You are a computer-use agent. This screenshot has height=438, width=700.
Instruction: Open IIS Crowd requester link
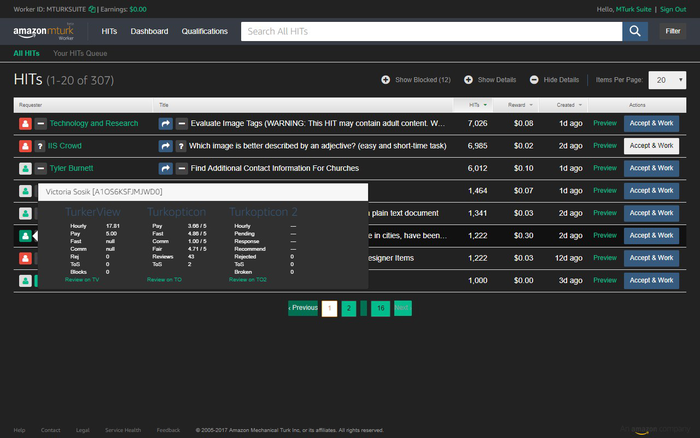click(65, 146)
